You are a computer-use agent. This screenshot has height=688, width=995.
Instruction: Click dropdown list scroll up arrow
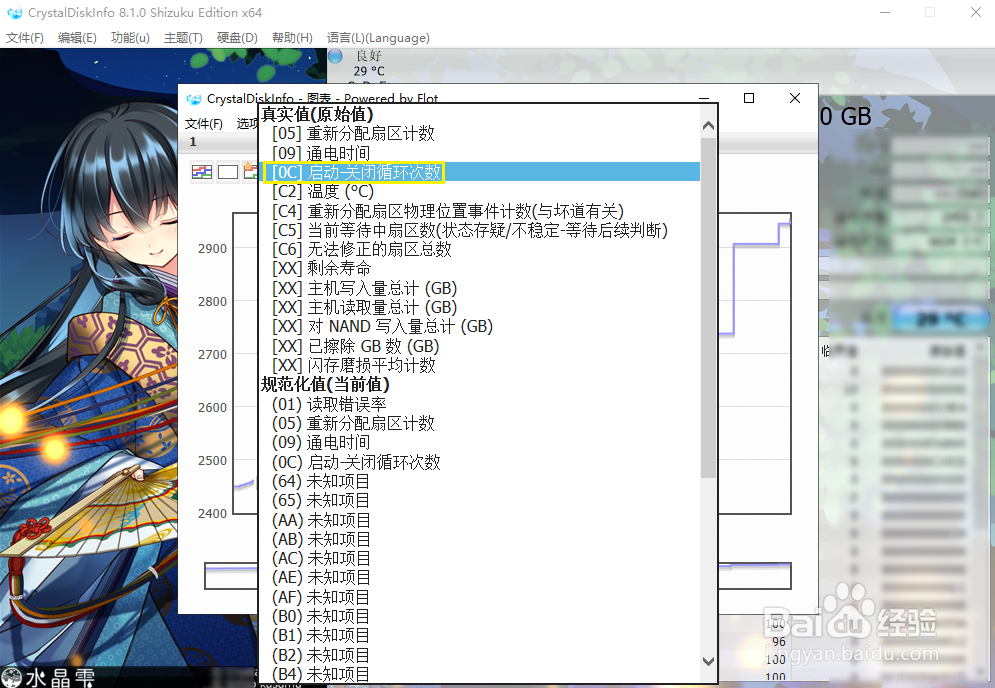pos(708,126)
